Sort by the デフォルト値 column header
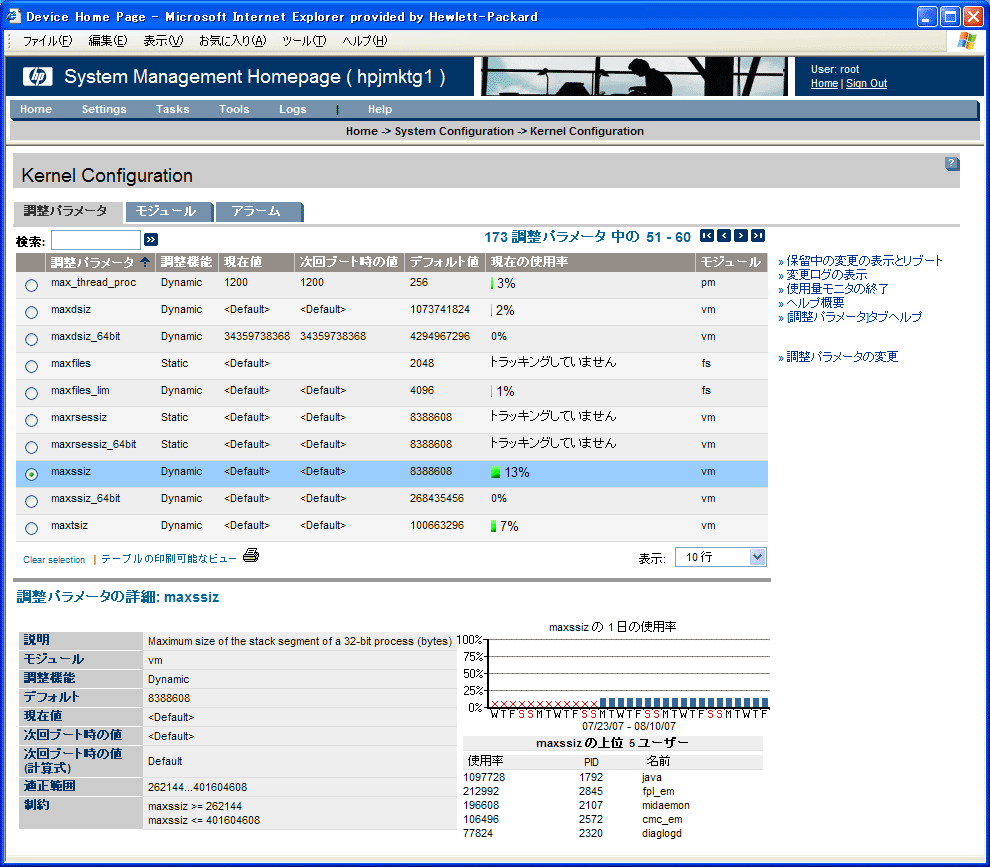Image resolution: width=990 pixels, height=867 pixels. pyautogui.click(x=444, y=261)
